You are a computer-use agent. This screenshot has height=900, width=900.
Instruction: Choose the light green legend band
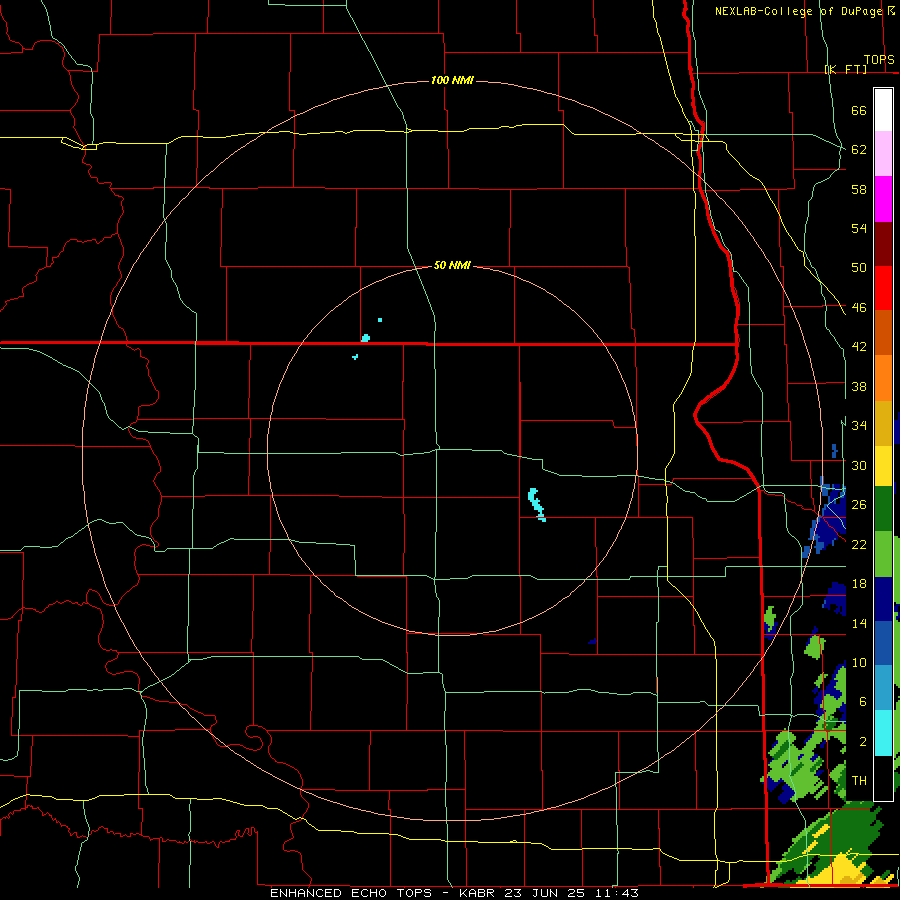click(x=883, y=554)
